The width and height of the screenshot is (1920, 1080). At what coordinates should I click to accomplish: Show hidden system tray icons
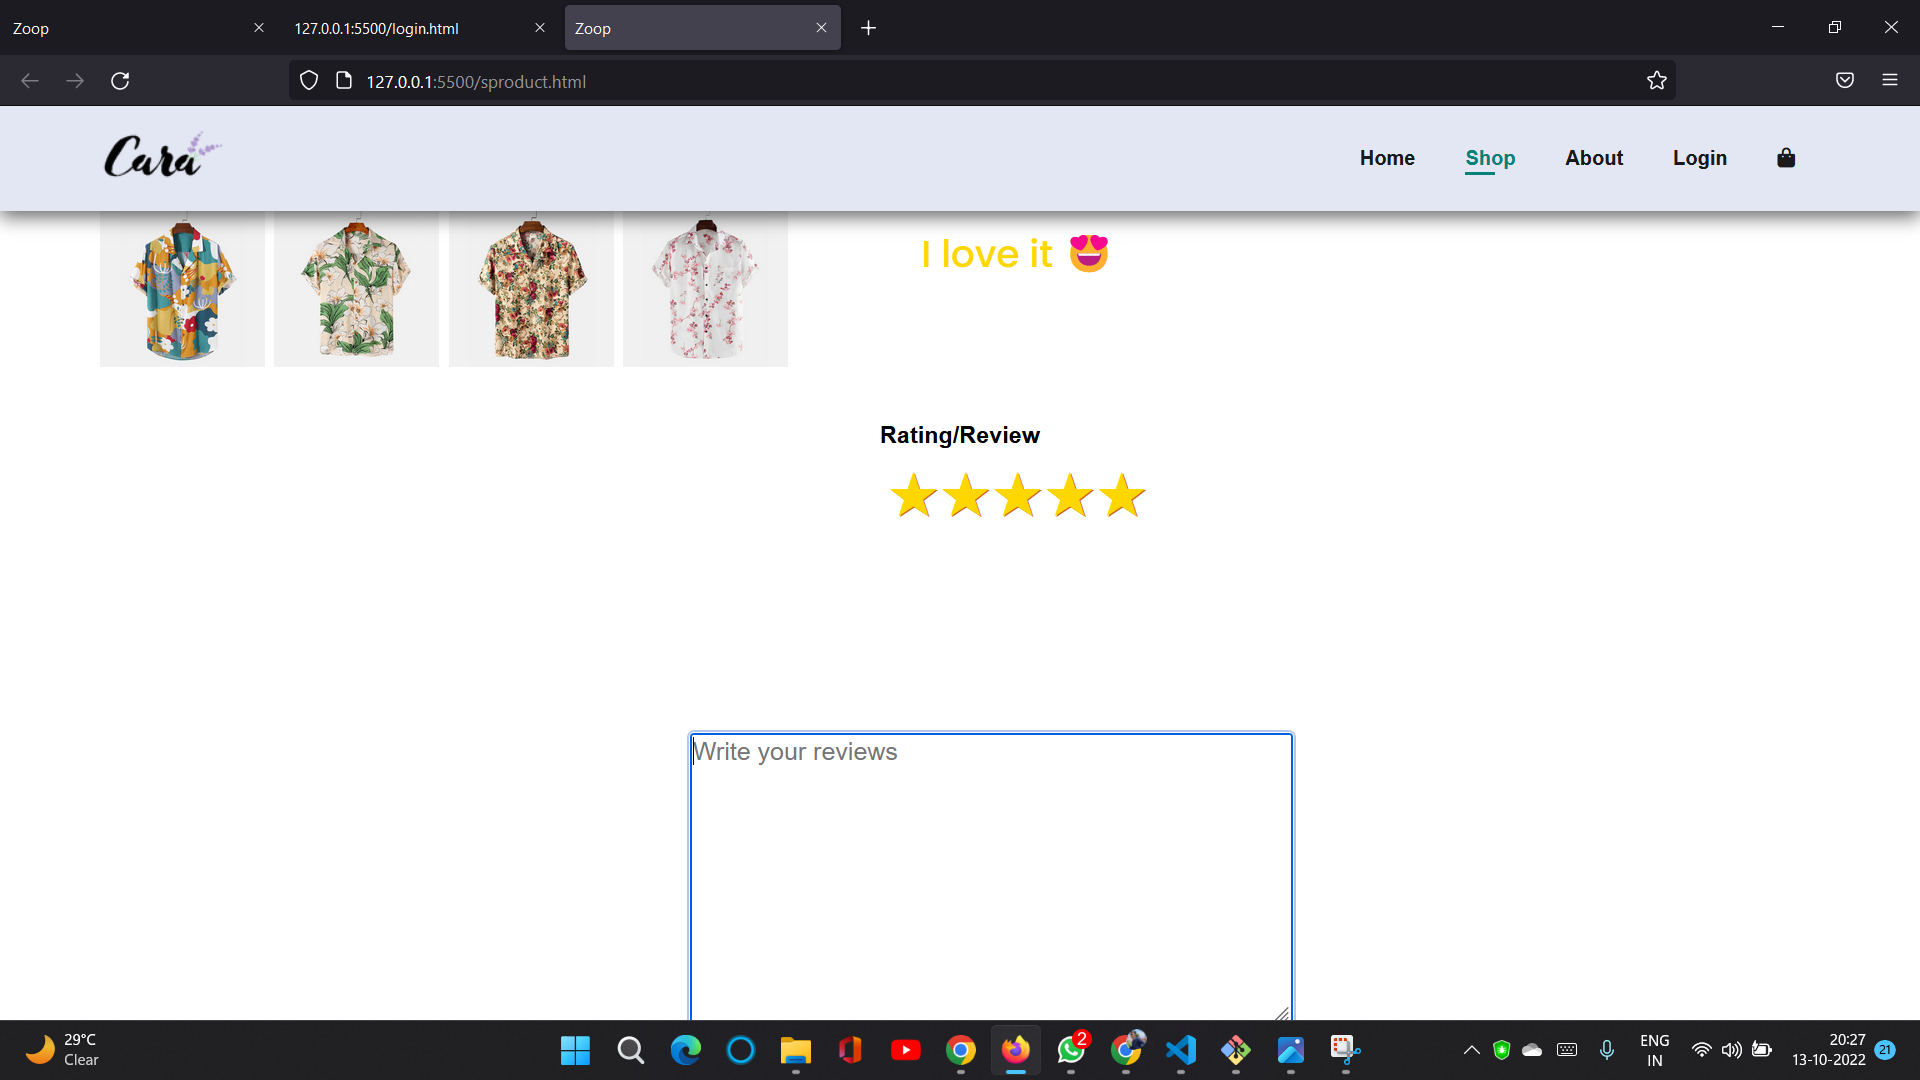1471,1050
